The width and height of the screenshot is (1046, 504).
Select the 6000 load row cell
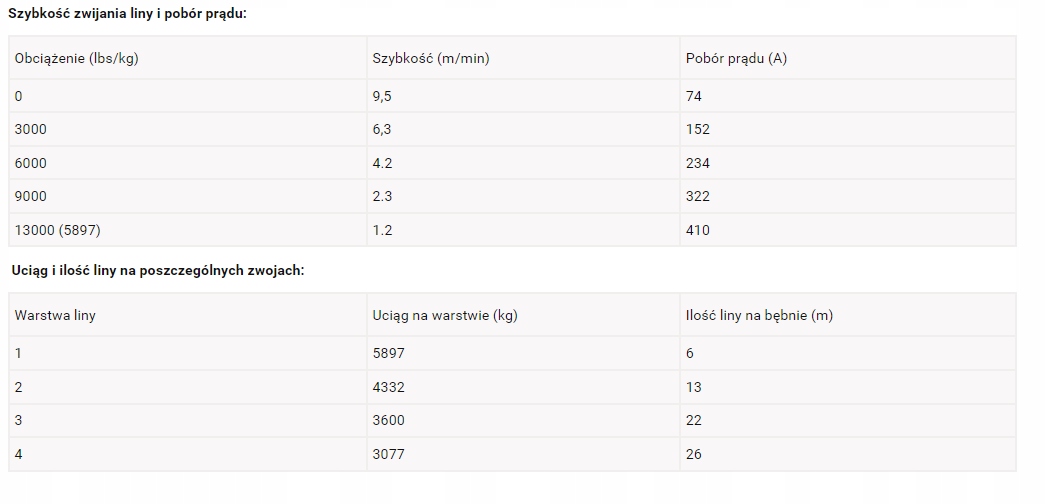click(x=30, y=163)
